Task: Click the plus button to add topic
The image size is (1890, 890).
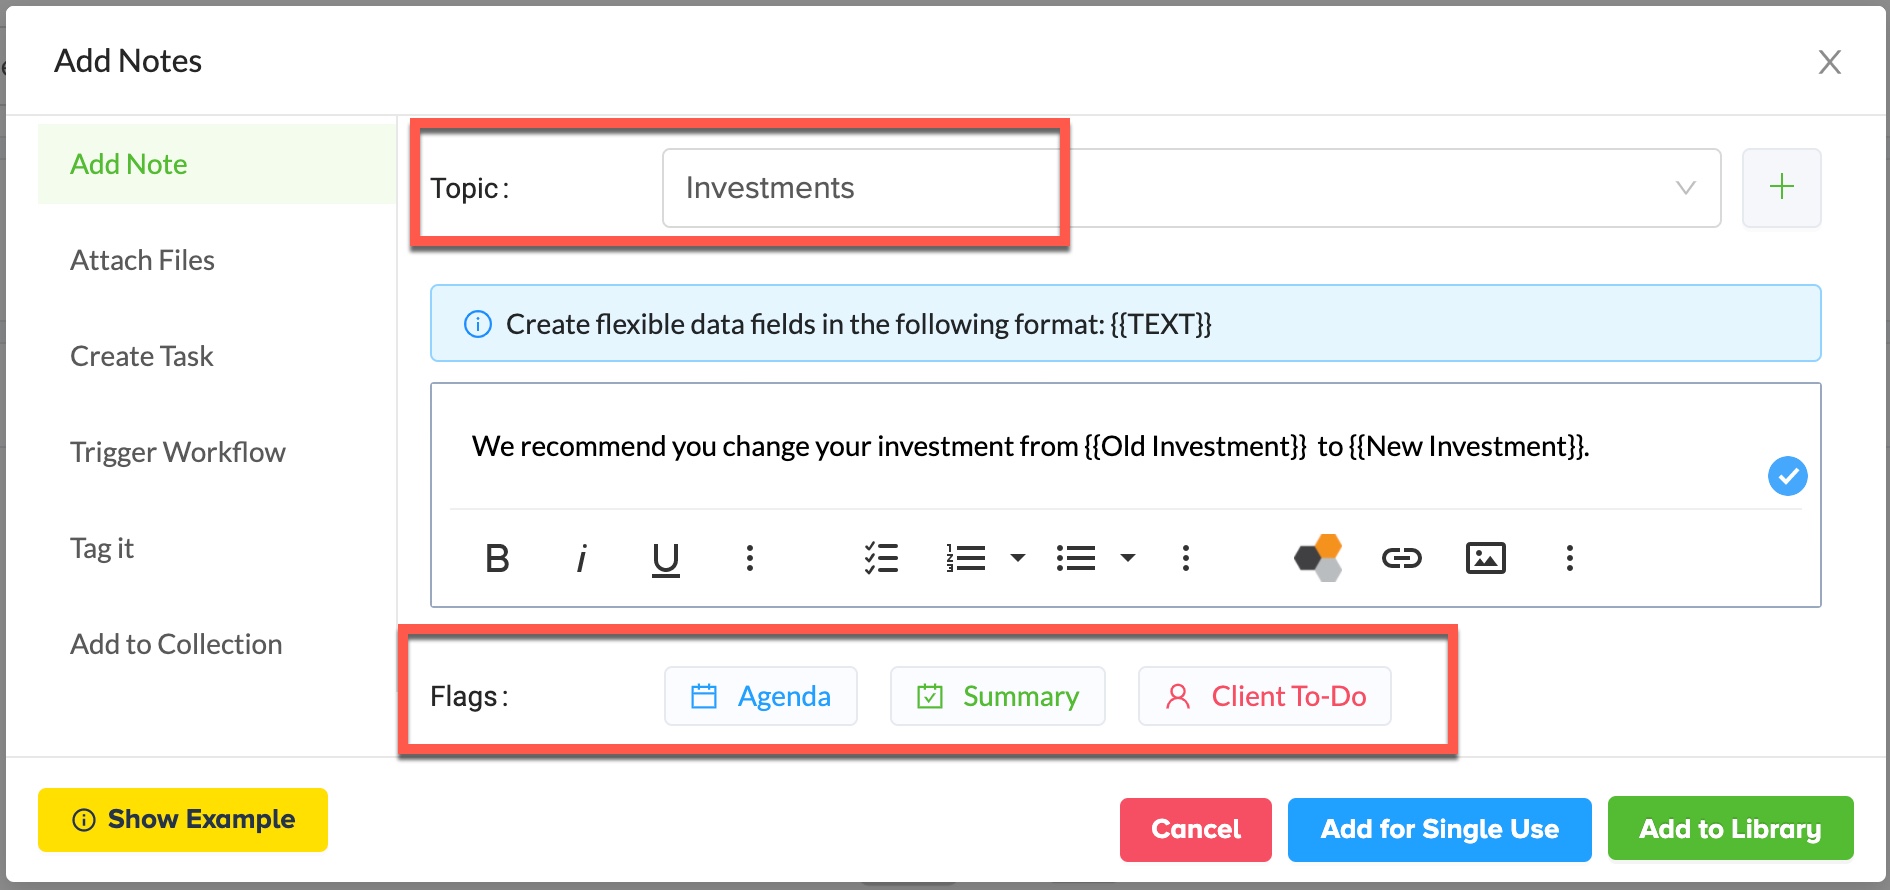Action: pyautogui.click(x=1781, y=188)
